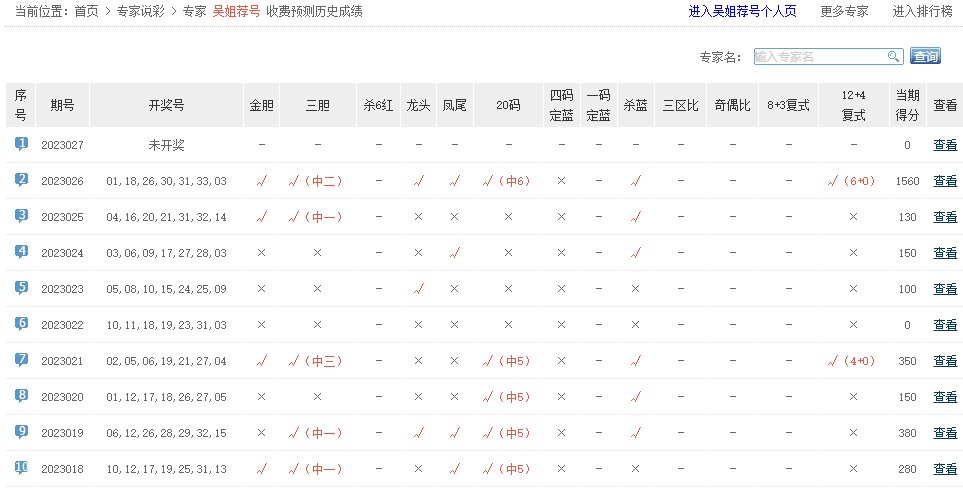Open 查看 link for issue 2023027
963x488 pixels.
tap(944, 145)
